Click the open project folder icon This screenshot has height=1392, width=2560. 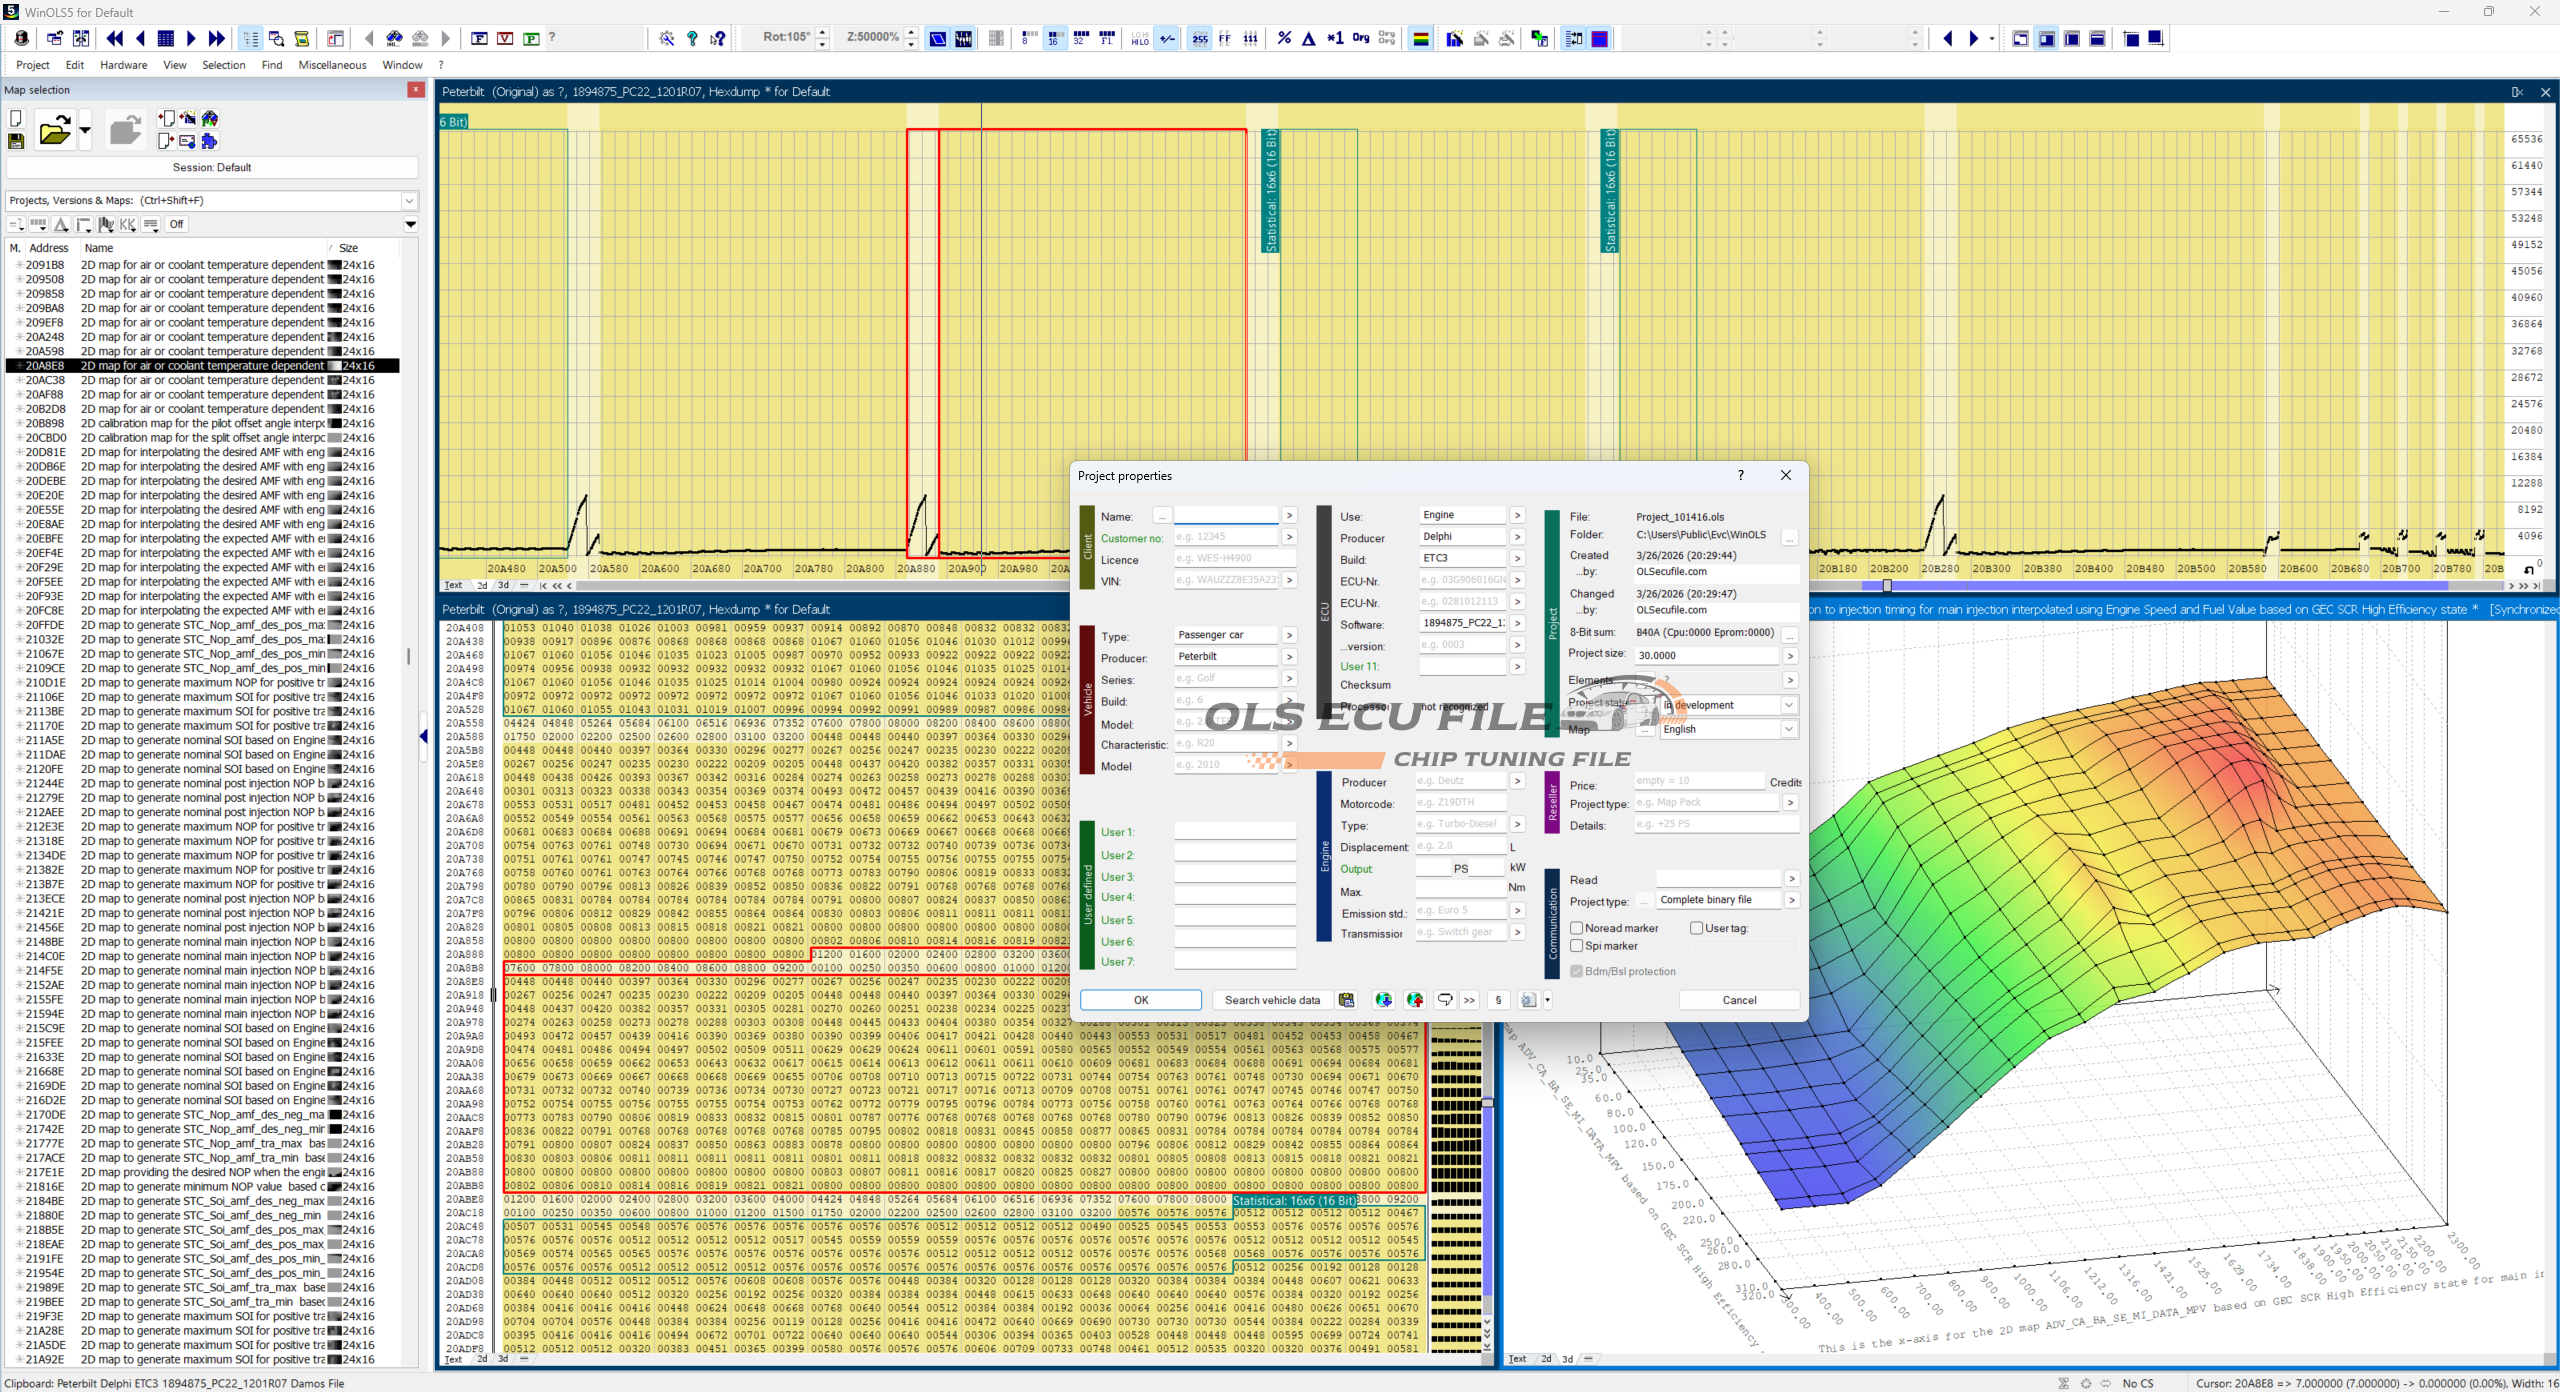pos(54,131)
